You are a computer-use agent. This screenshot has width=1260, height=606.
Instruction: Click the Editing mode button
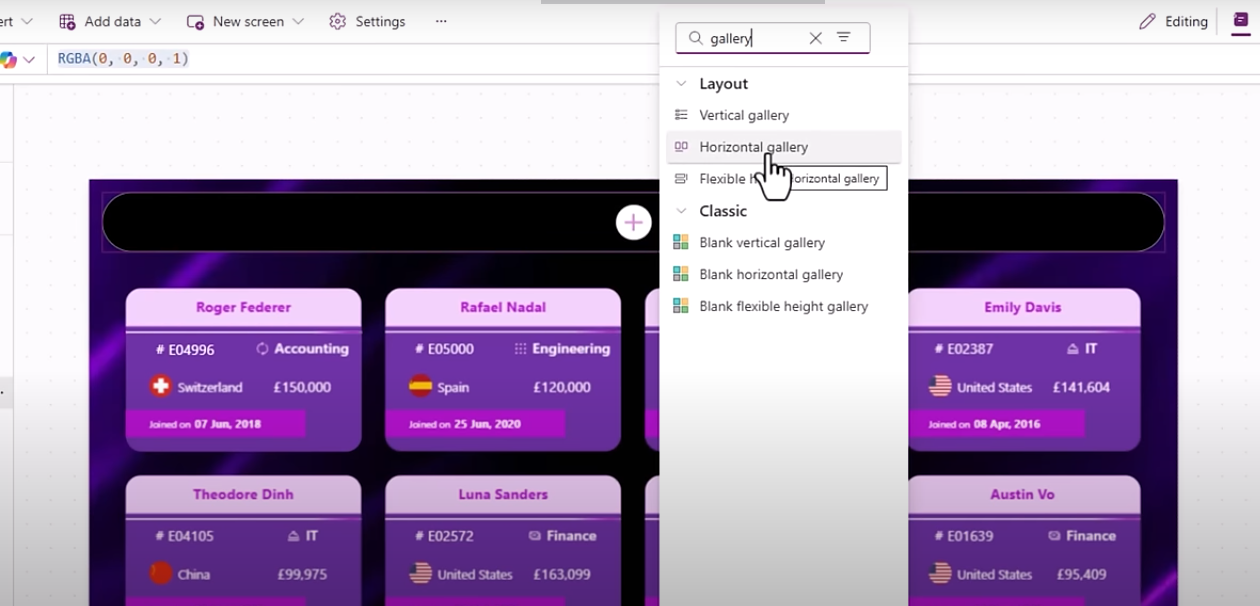(1173, 21)
